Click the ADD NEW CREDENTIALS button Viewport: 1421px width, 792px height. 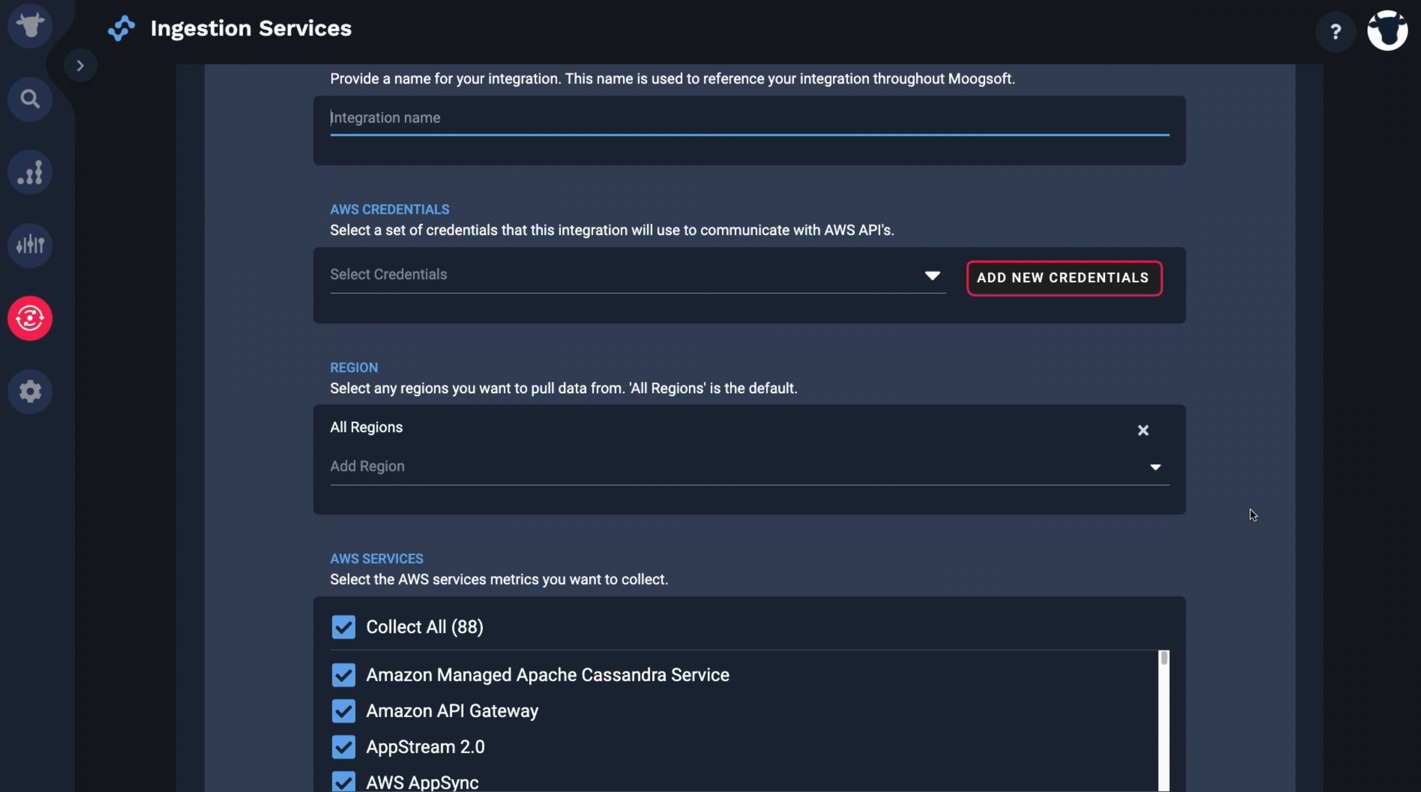pos(1064,278)
